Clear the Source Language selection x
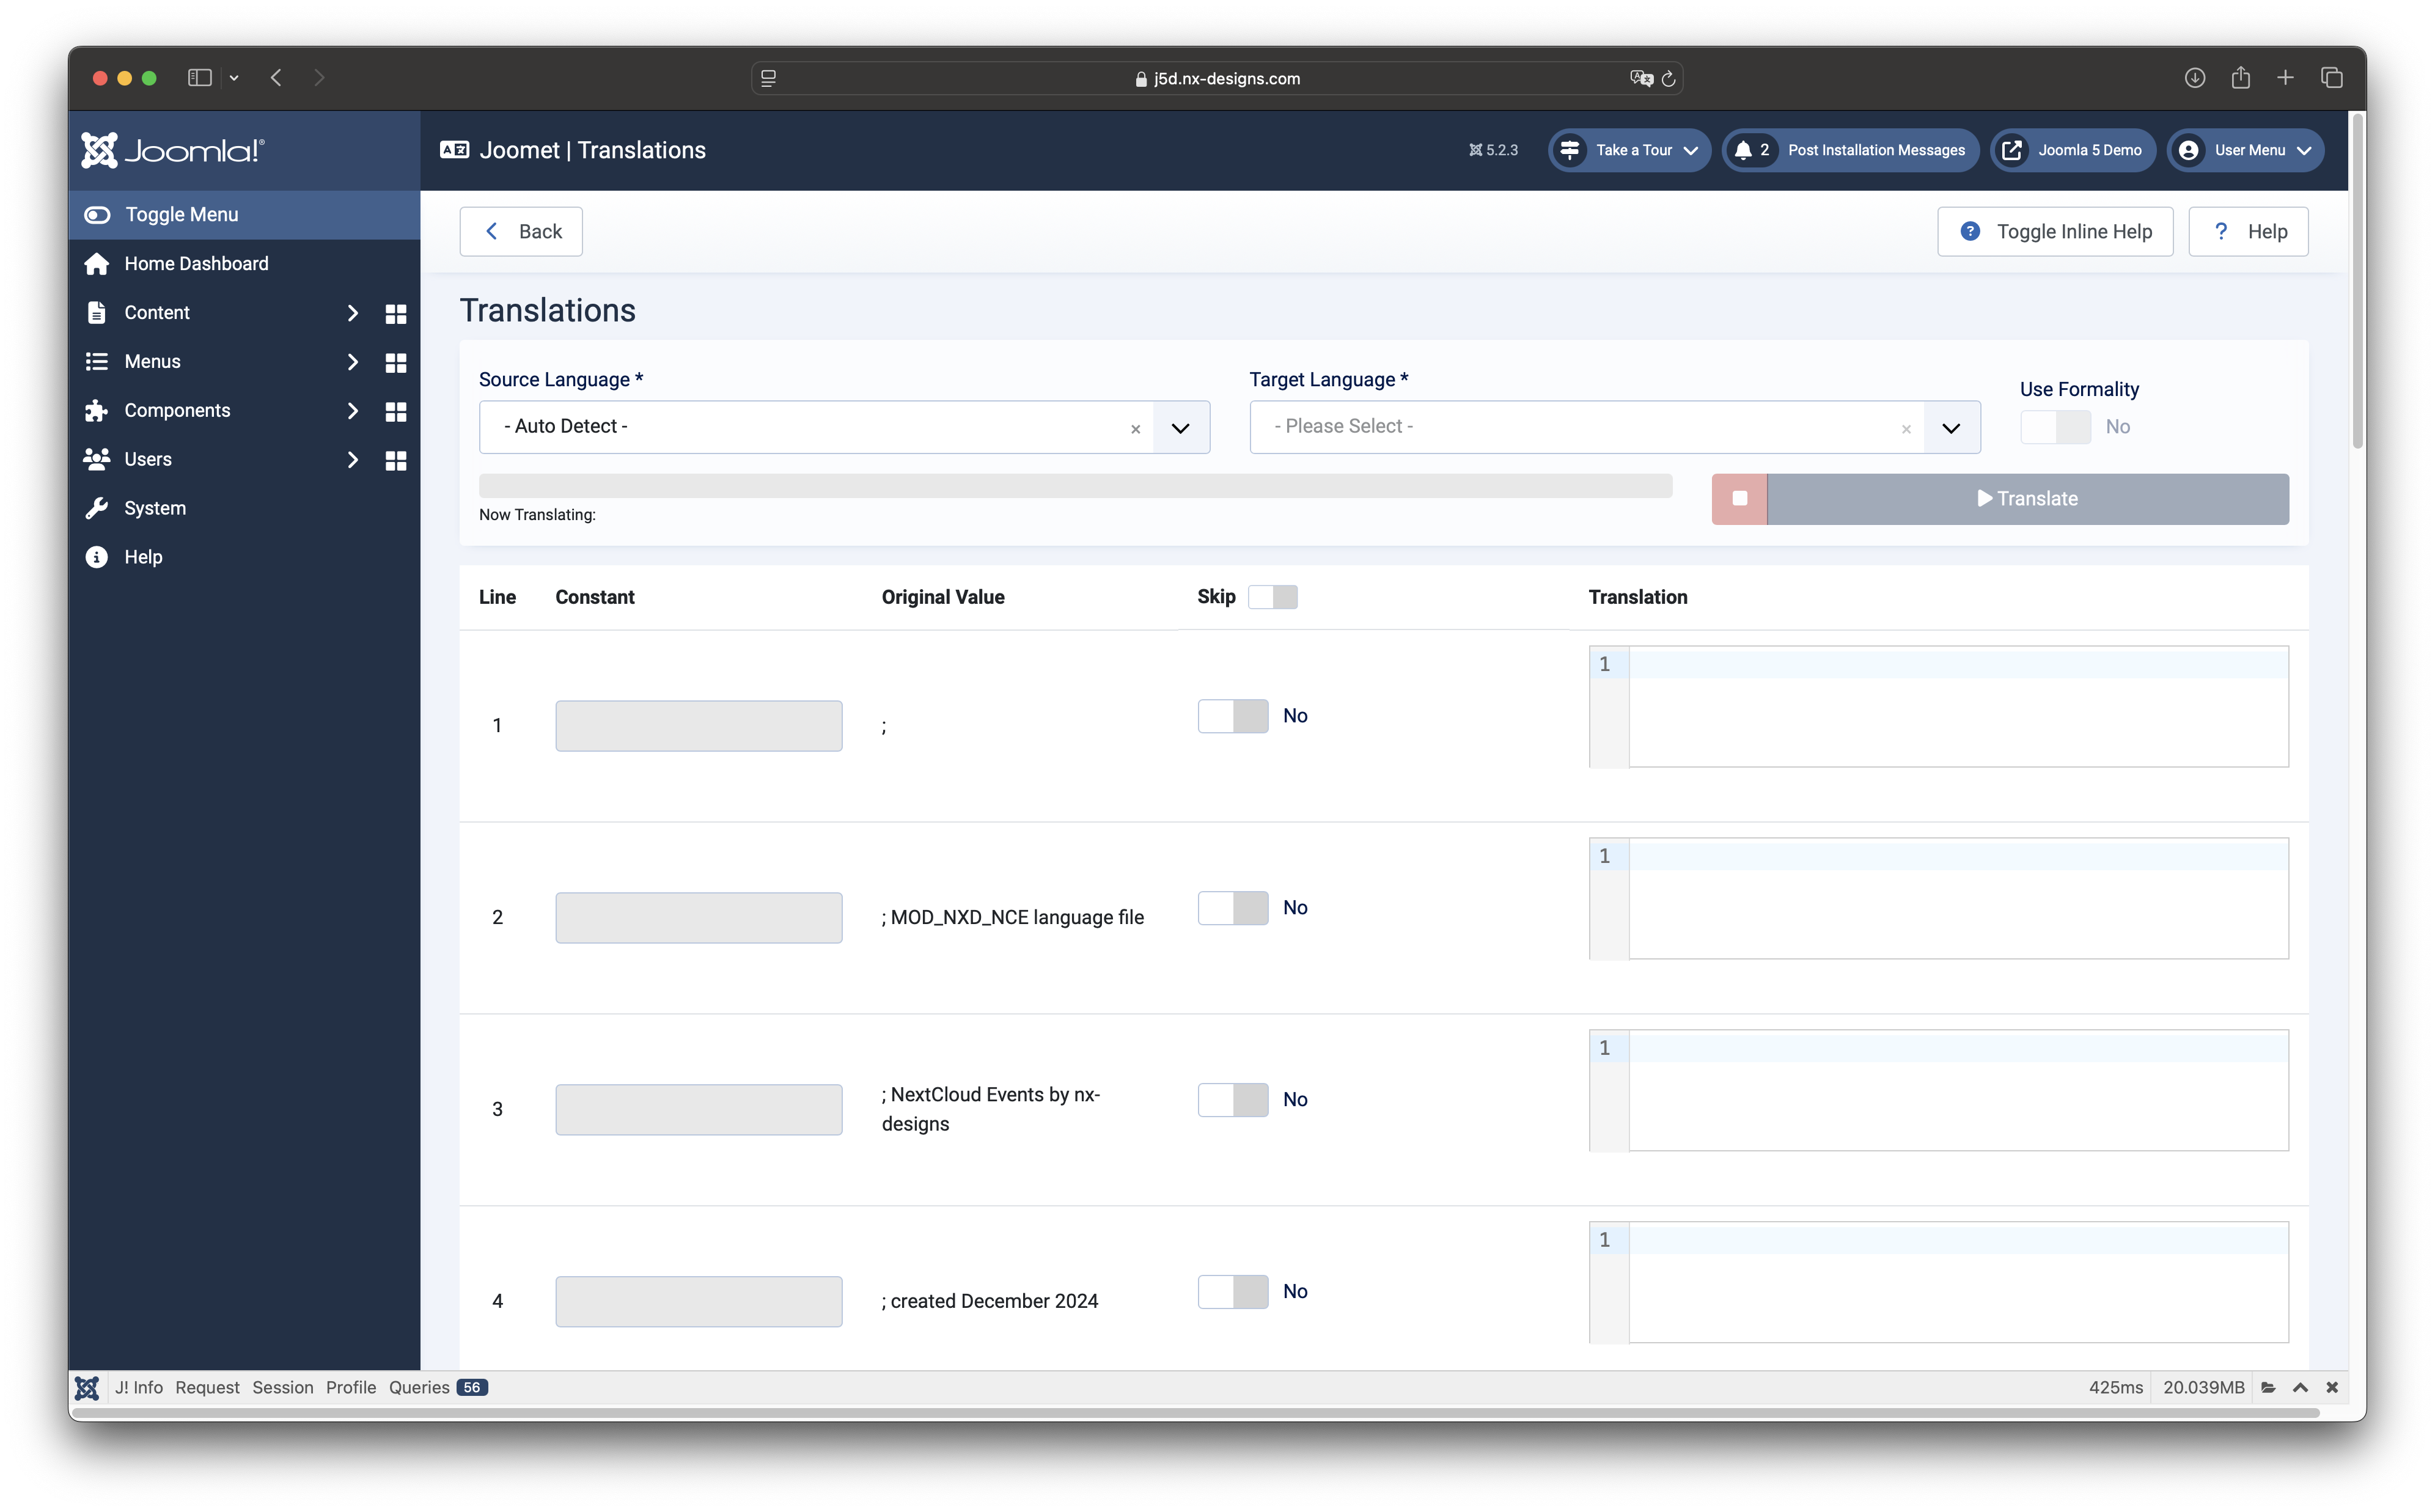Screen dimensions: 2435x1512 pyautogui.click(x=1135, y=429)
